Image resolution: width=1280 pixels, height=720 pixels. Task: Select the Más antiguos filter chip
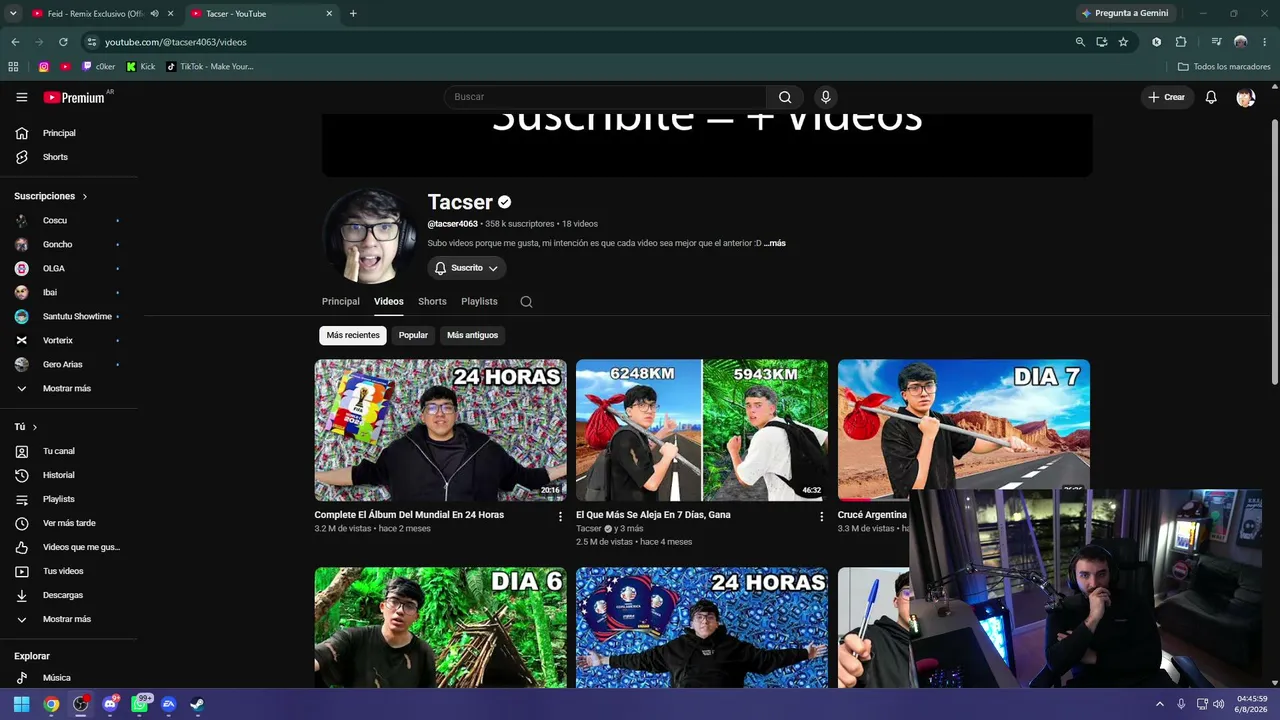[x=472, y=336]
